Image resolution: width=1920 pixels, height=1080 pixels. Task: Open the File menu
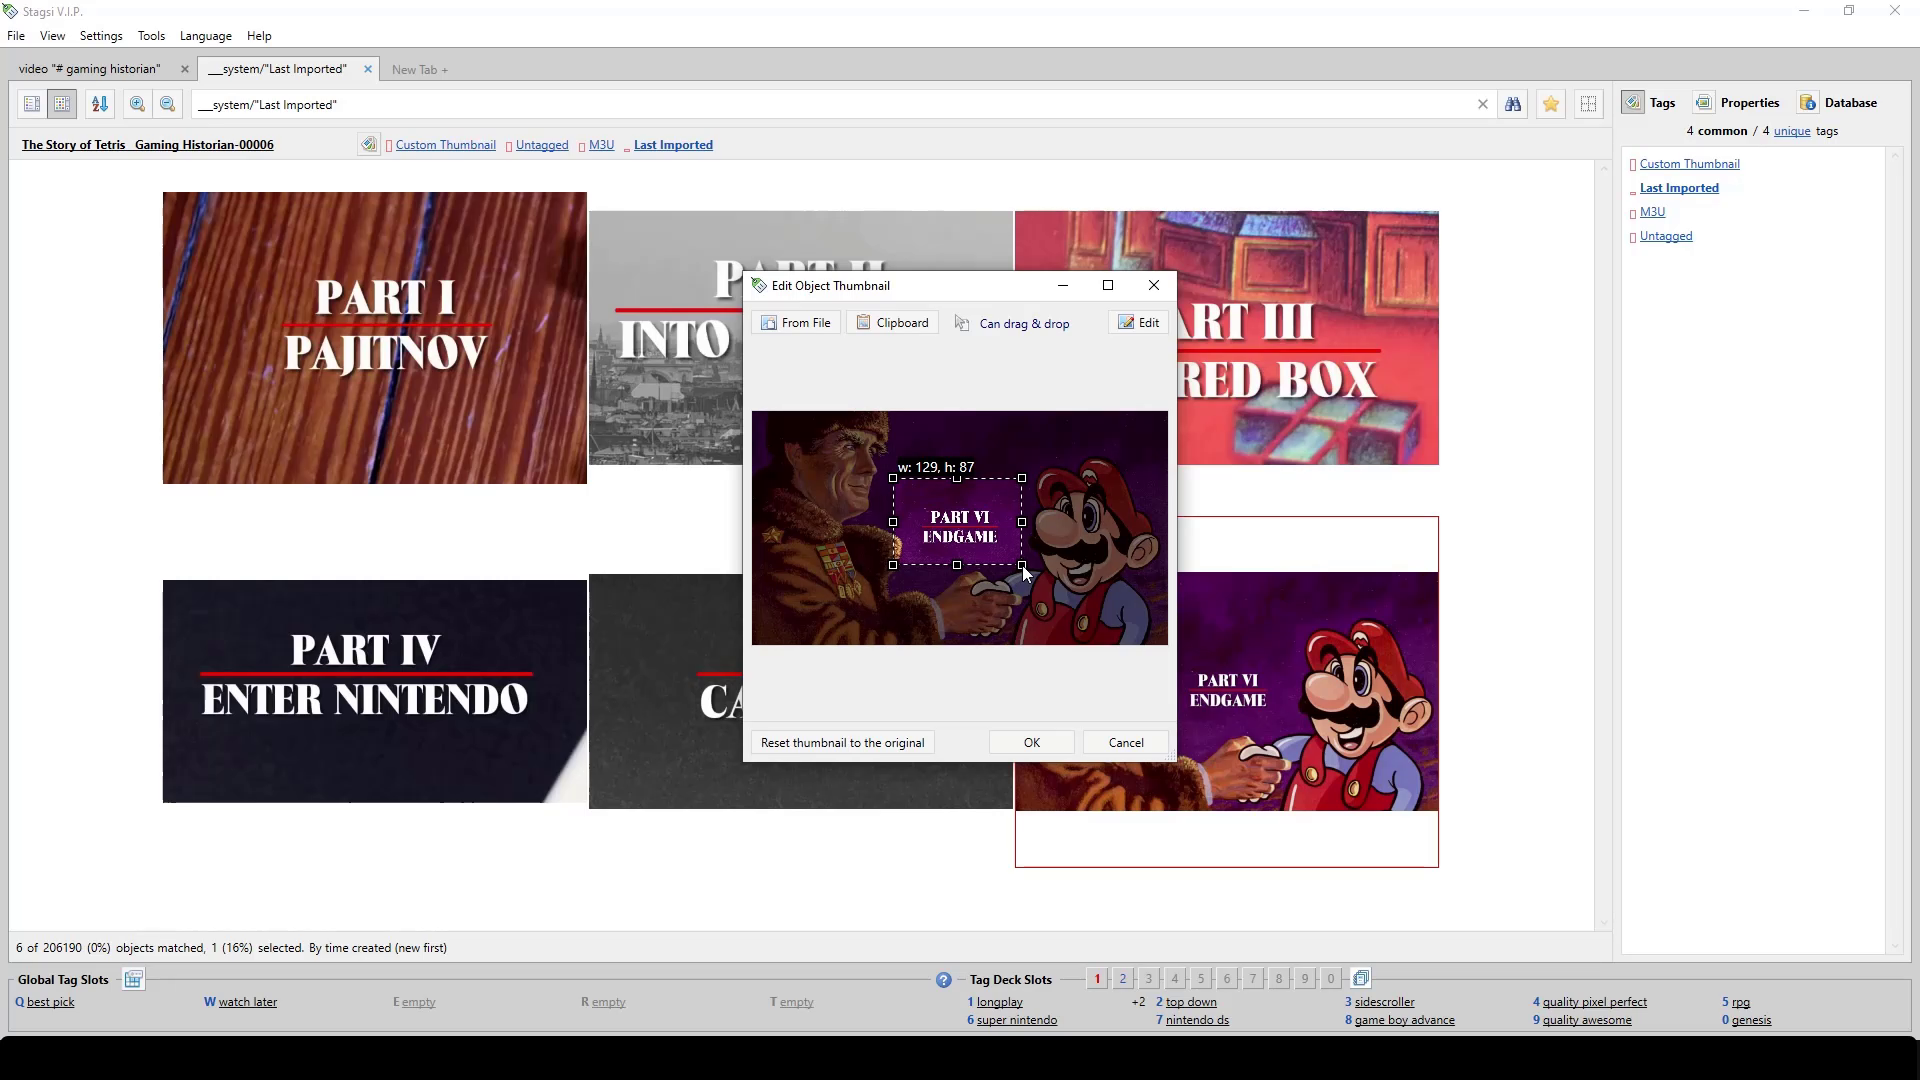16,36
